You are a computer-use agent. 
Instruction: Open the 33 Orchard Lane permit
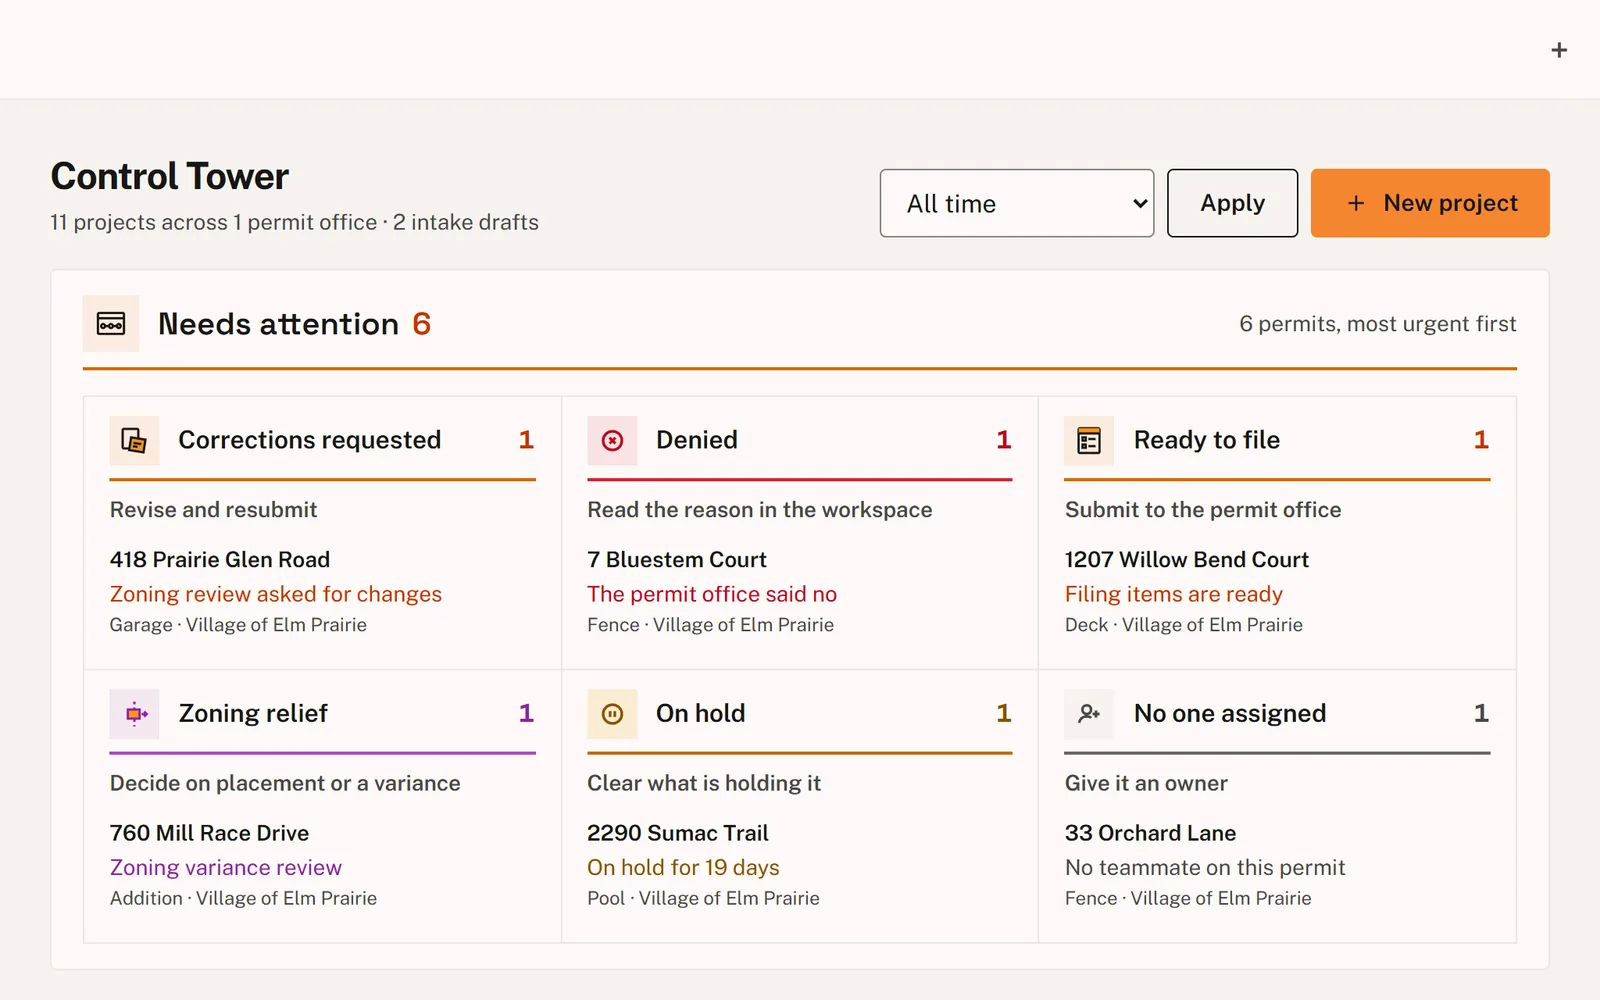pos(1150,833)
